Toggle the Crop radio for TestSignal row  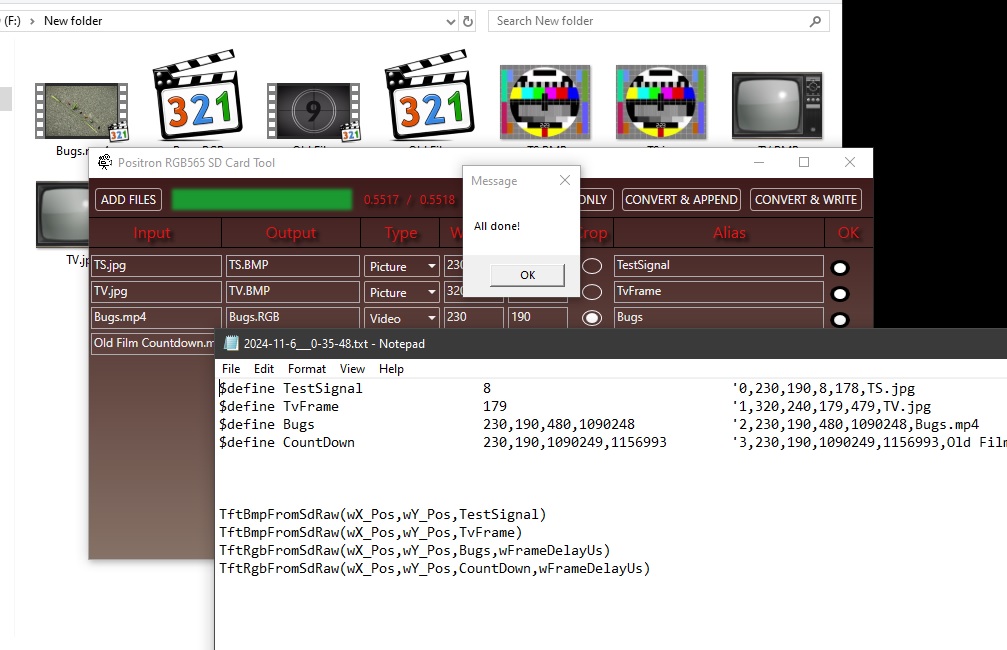593,266
